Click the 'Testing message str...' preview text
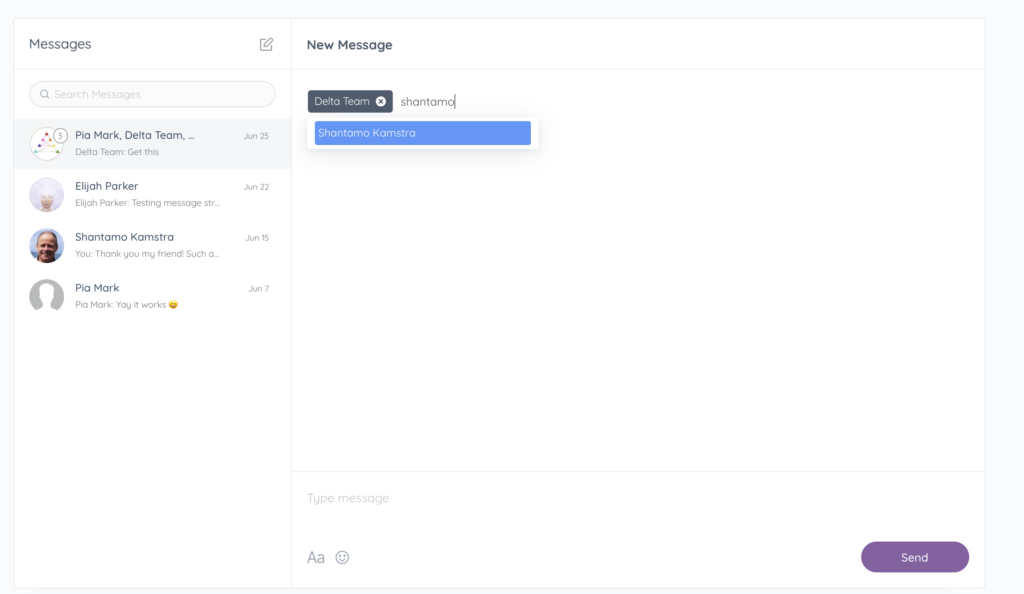 pos(148,203)
